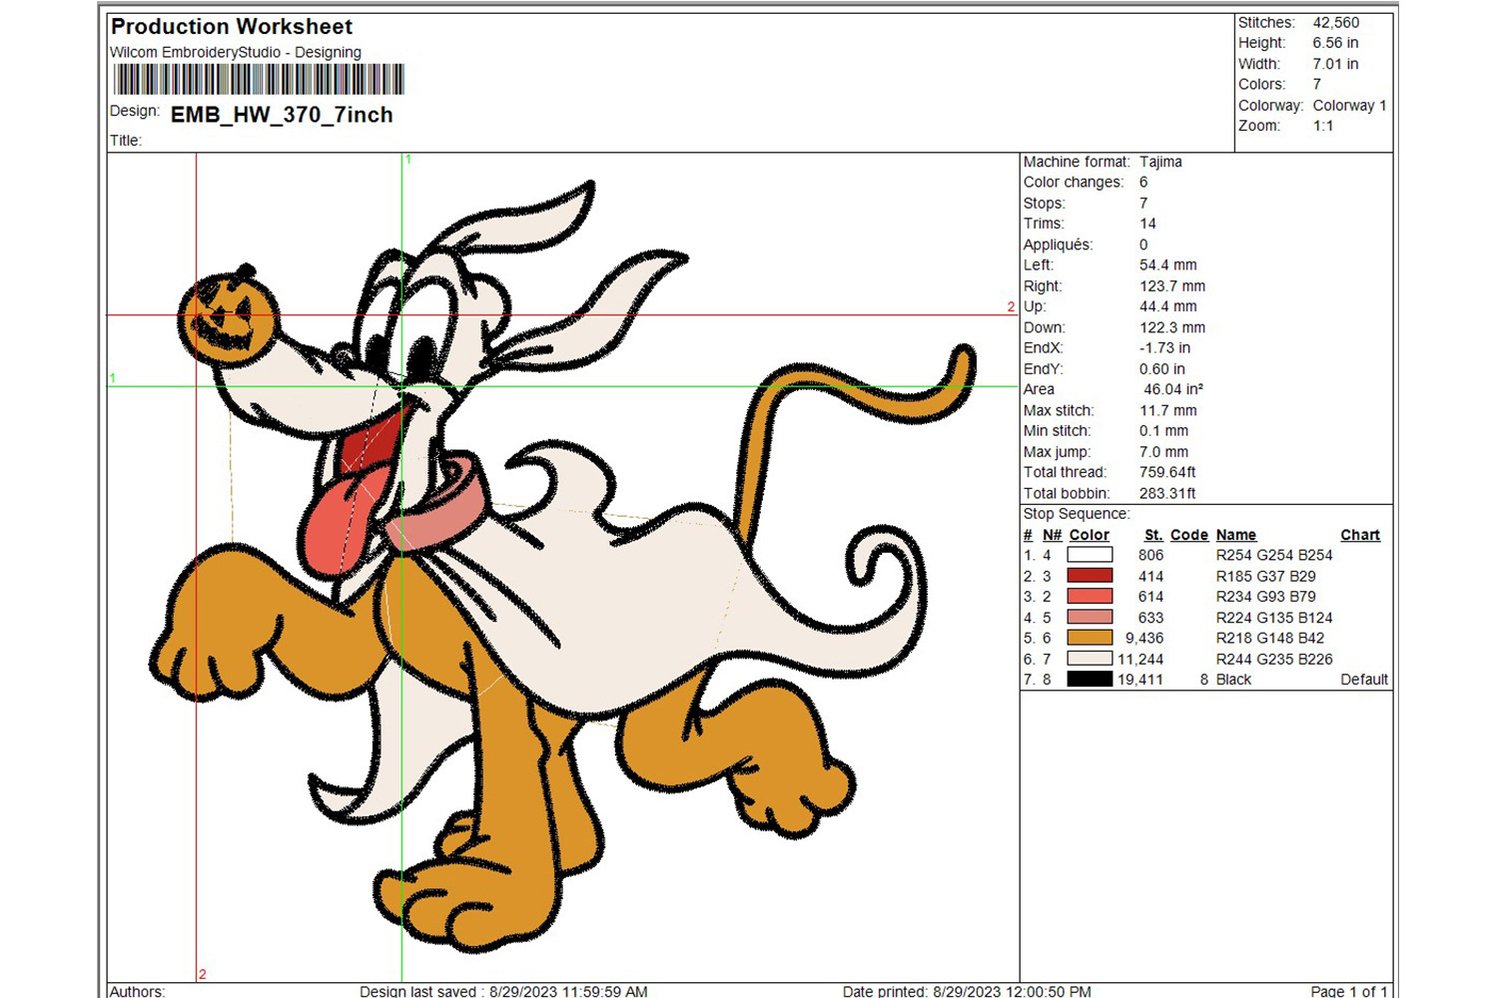The height and width of the screenshot is (998, 1500).
Task: Click the height value "6.56 in"
Action: 1335,43
